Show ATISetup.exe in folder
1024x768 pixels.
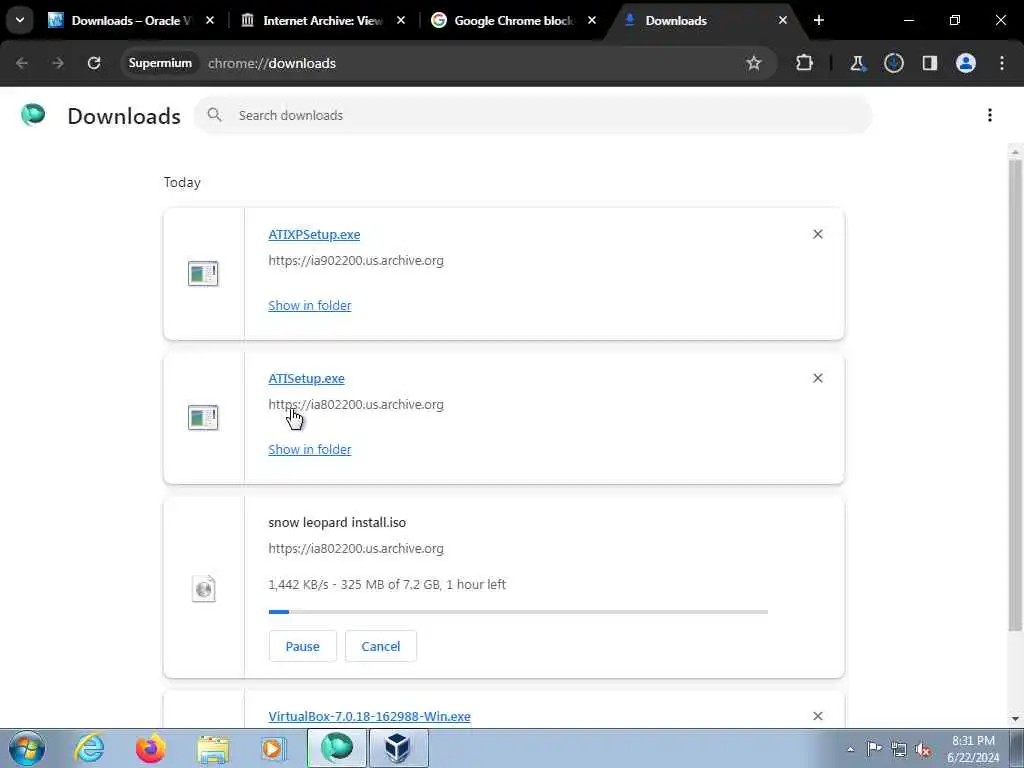(x=310, y=449)
